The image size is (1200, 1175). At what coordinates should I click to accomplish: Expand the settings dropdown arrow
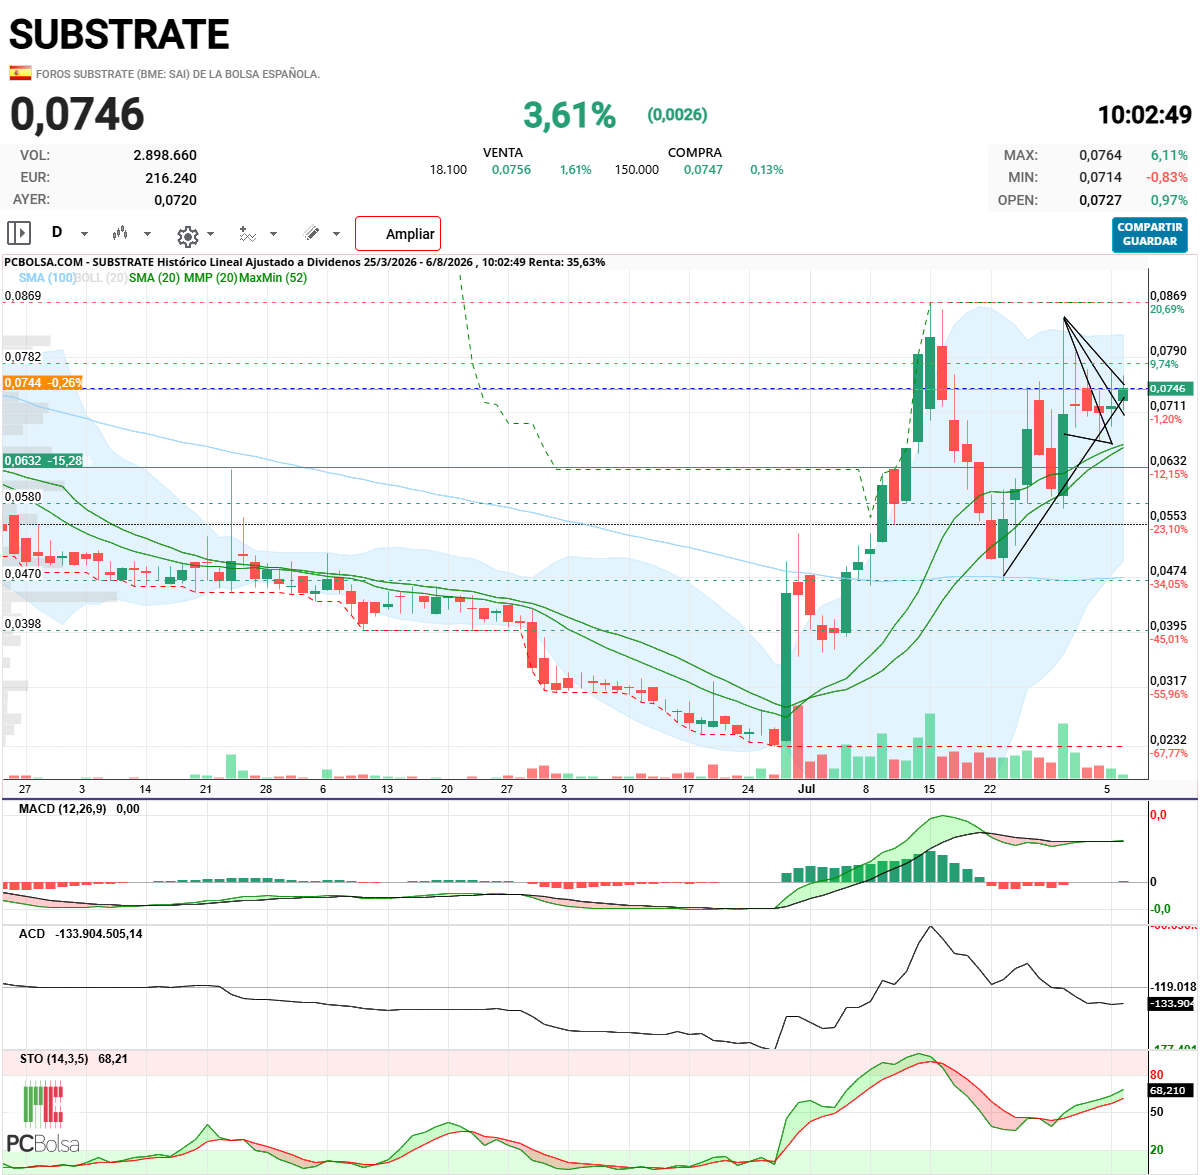tap(210, 234)
